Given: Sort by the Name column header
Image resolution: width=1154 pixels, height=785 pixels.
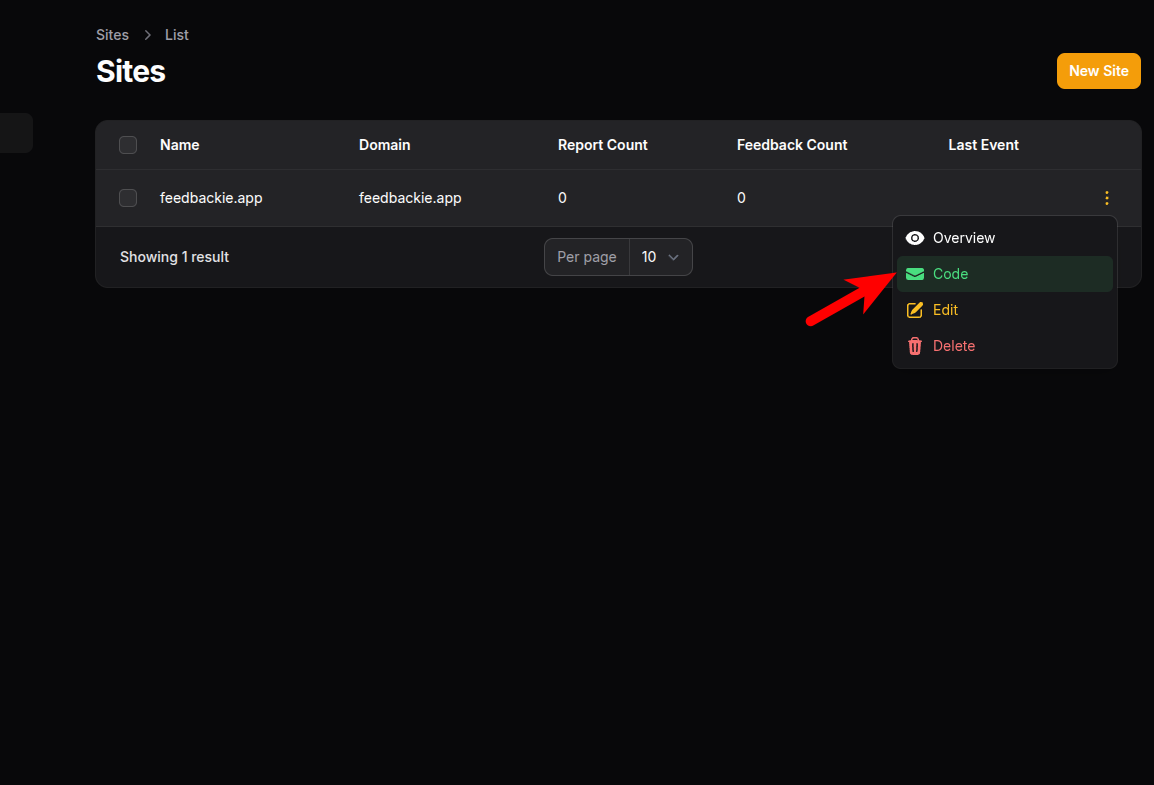Looking at the screenshot, I should point(179,145).
